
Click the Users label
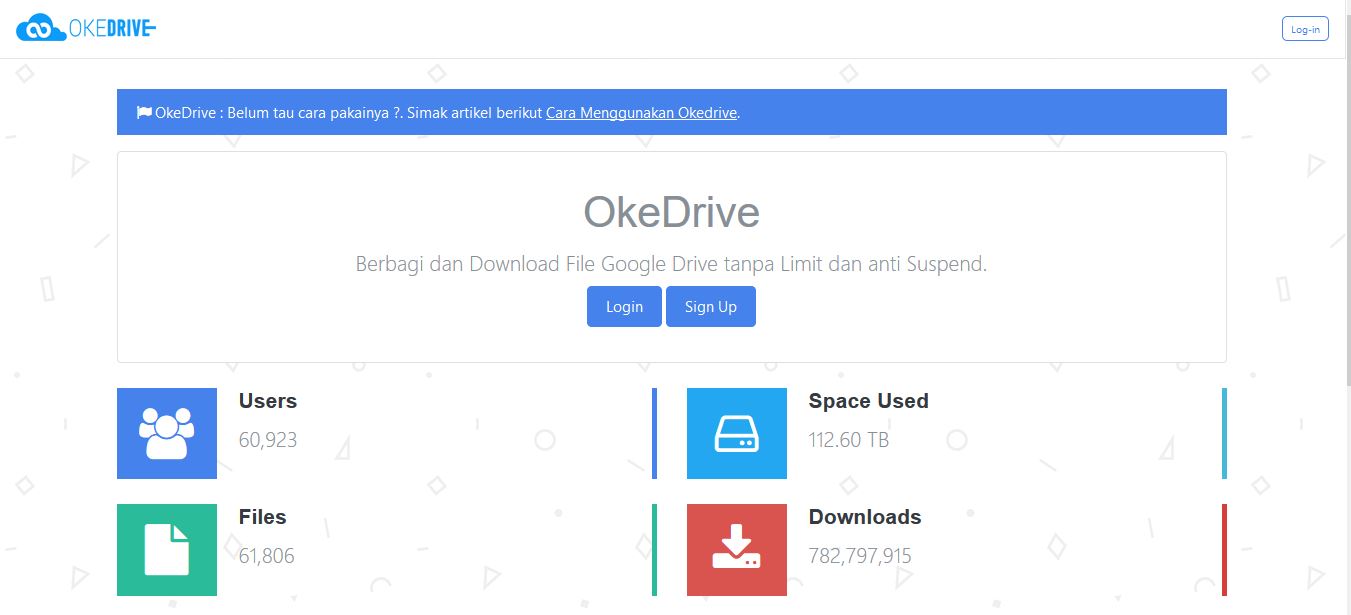[x=268, y=401]
